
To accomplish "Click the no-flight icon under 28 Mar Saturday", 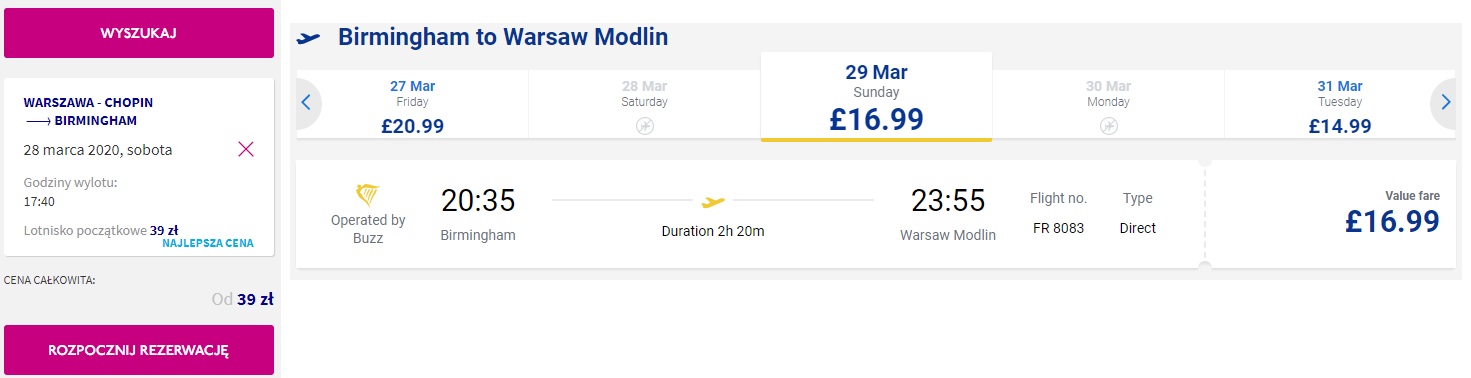I will [x=644, y=126].
